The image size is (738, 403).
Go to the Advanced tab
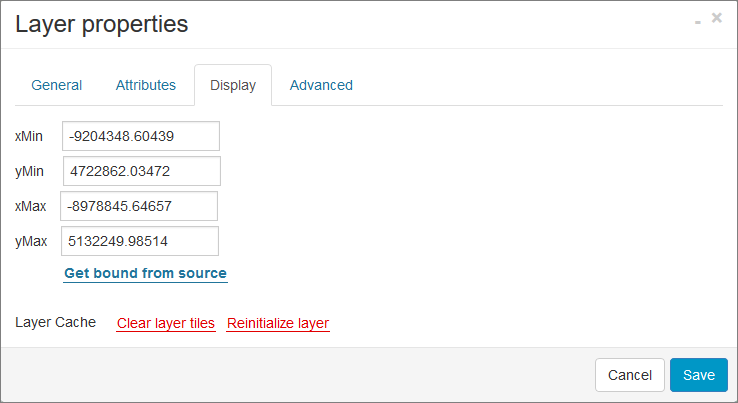(321, 85)
